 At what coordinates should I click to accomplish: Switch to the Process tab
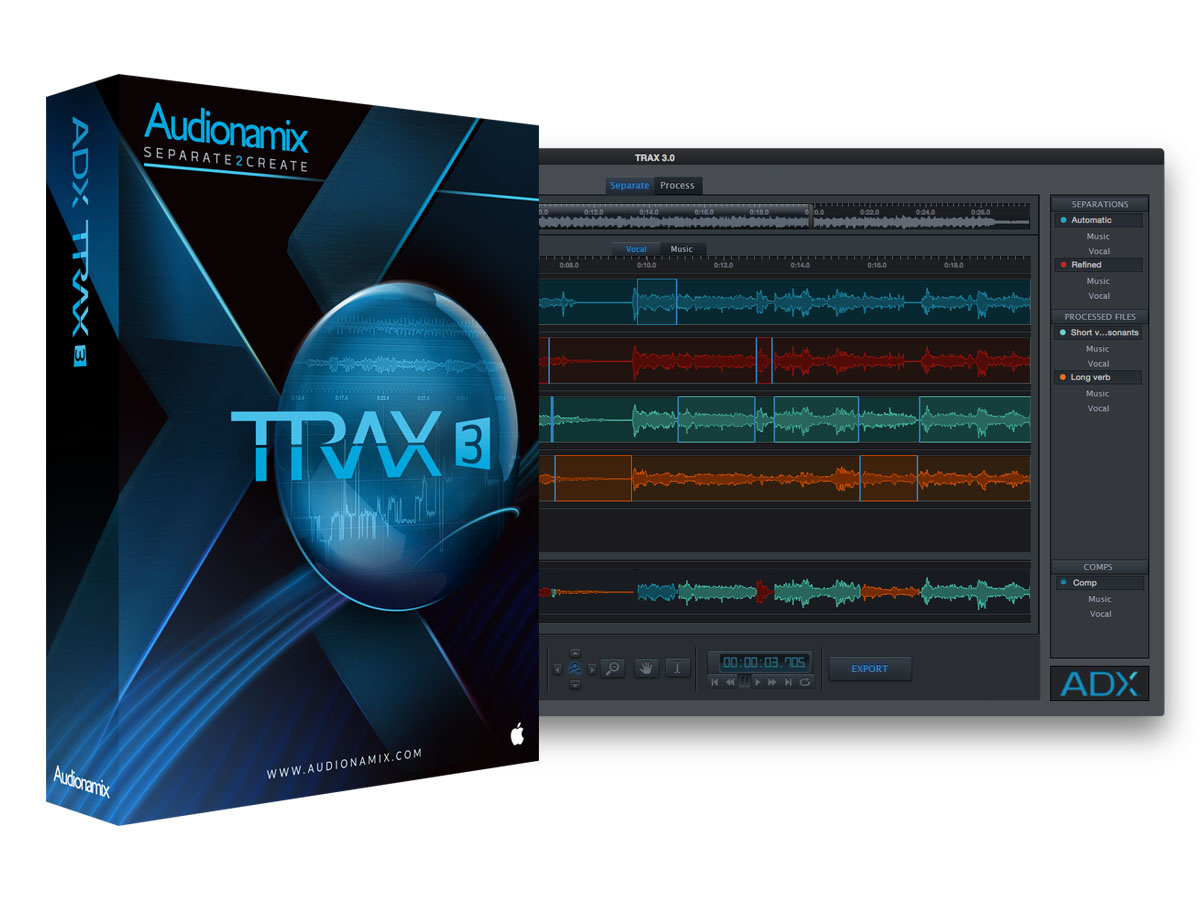click(677, 185)
